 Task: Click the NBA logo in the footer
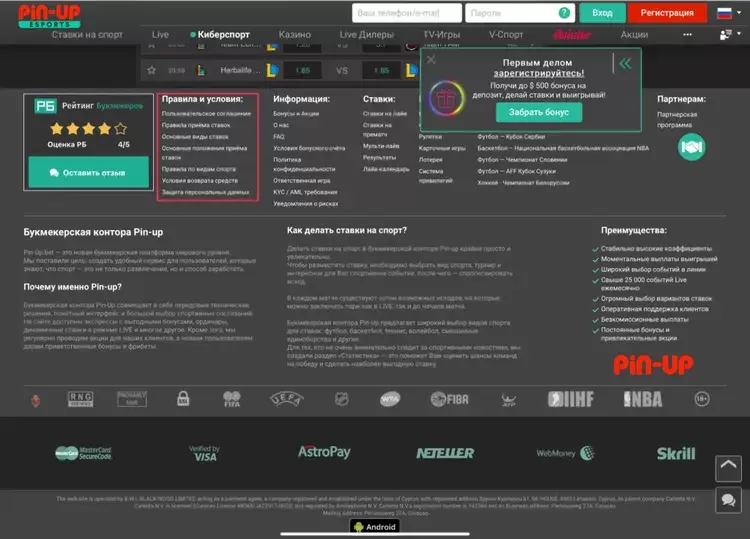[643, 399]
